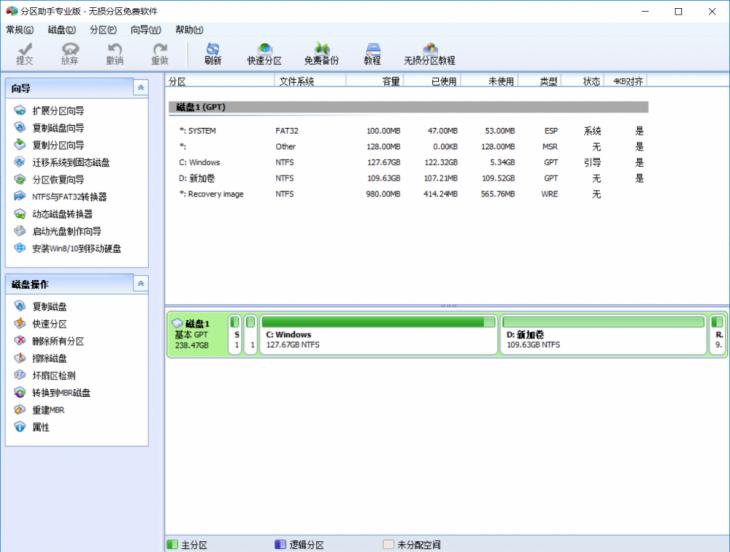
Task: Select the small S system partition block
Action: [x=235, y=335]
